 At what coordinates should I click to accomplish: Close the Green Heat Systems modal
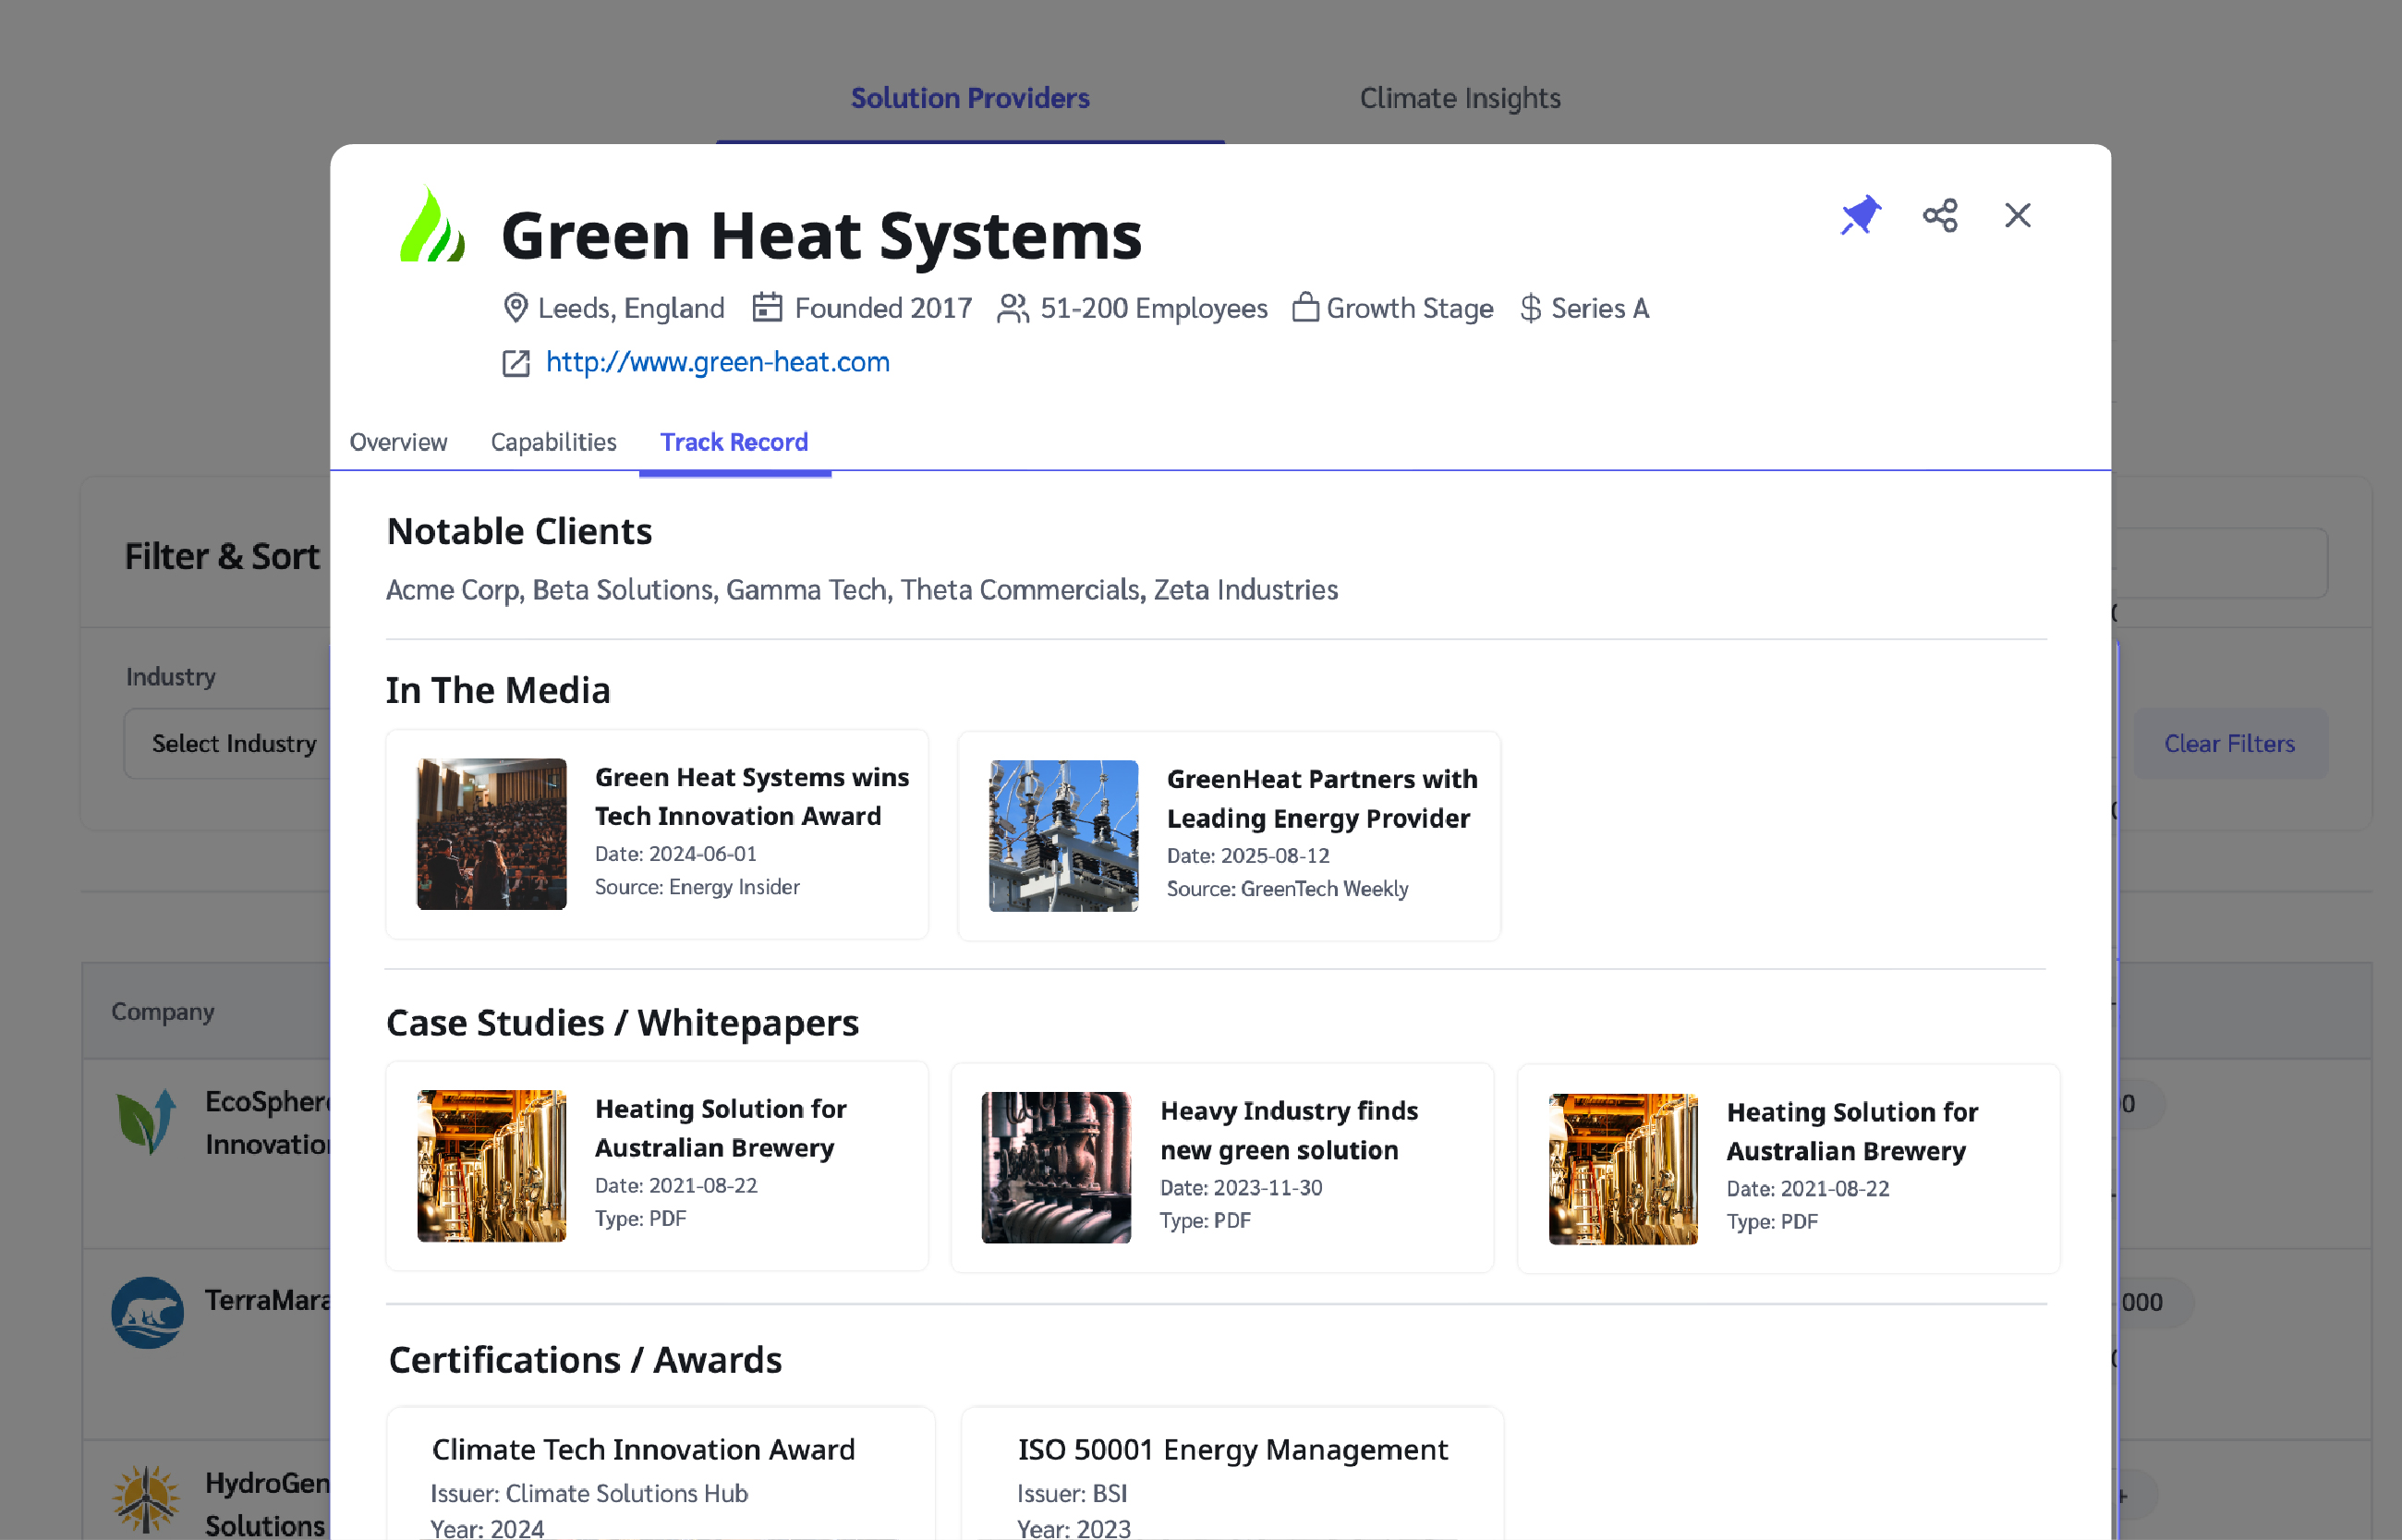tap(2017, 215)
